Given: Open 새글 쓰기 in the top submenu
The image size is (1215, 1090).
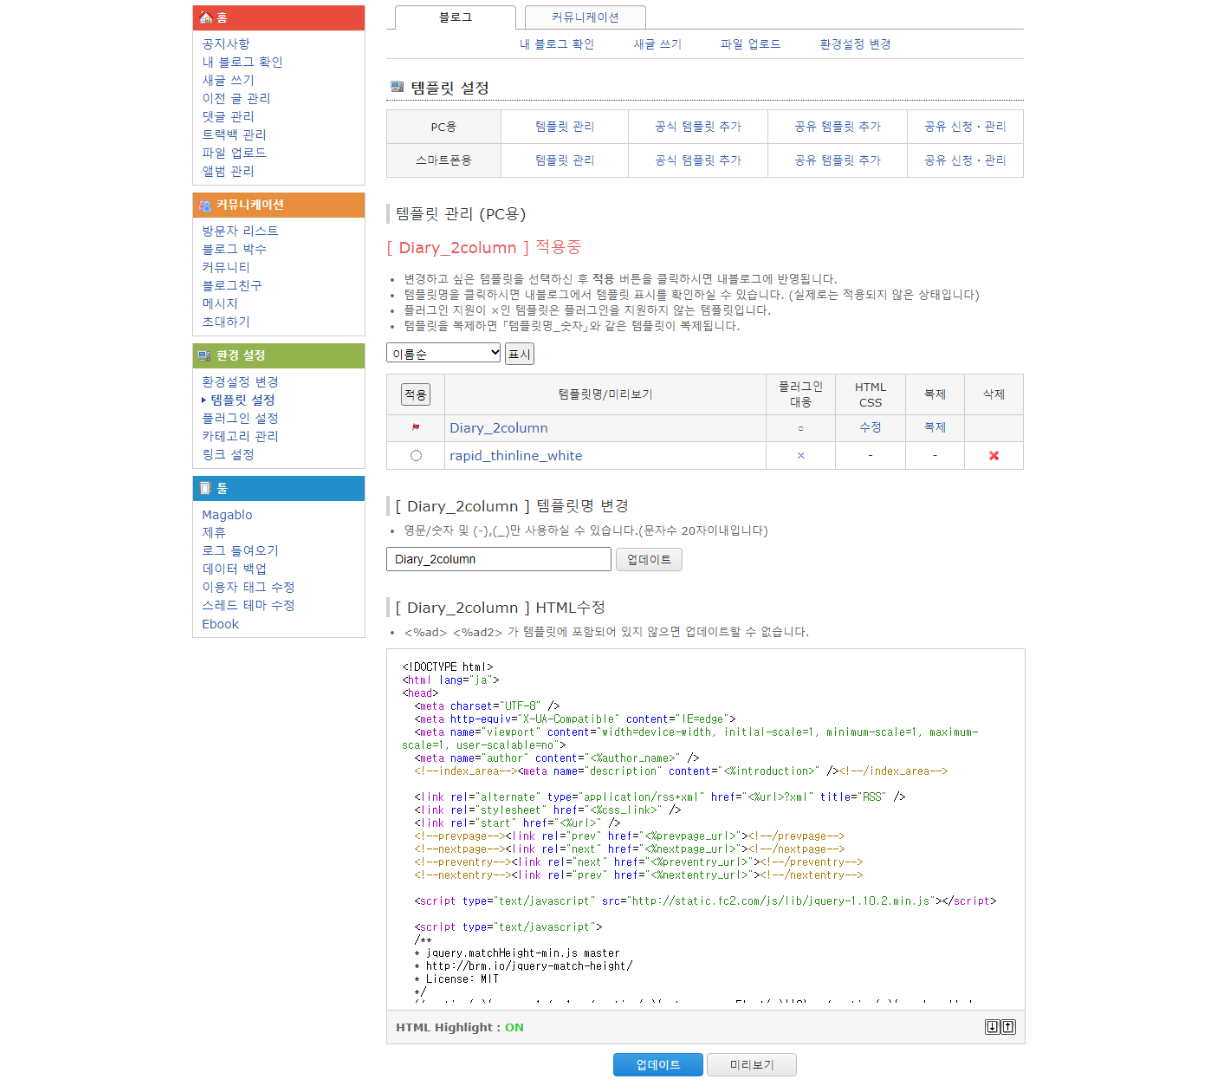Looking at the screenshot, I should [x=658, y=45].
